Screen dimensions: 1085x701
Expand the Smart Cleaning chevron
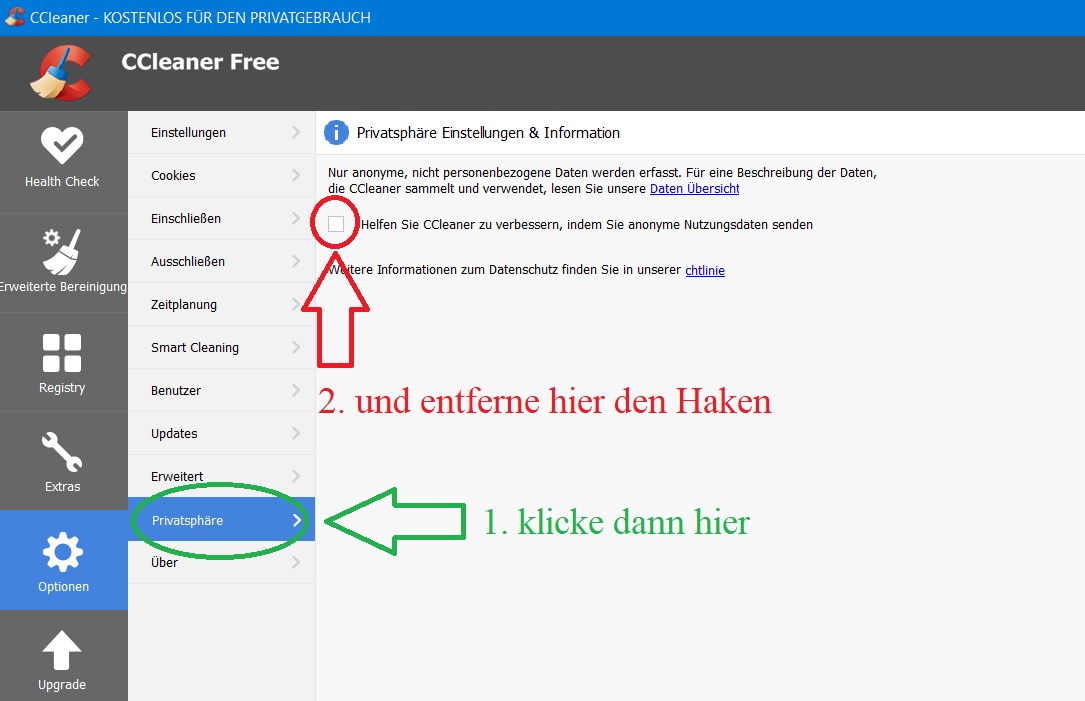pos(296,347)
